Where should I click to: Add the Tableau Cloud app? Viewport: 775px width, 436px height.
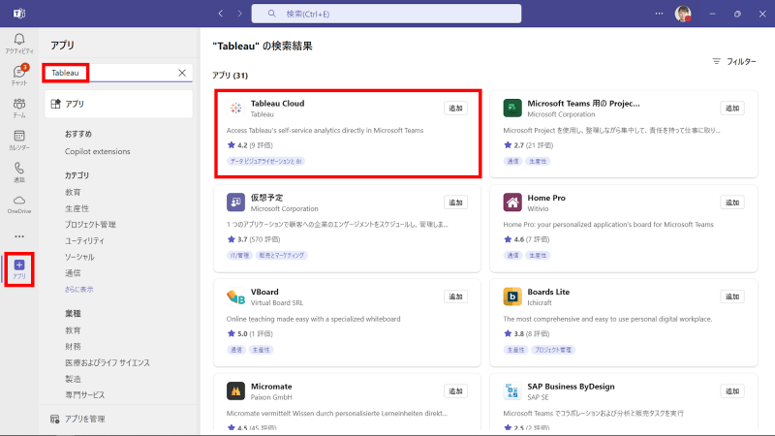coord(455,108)
